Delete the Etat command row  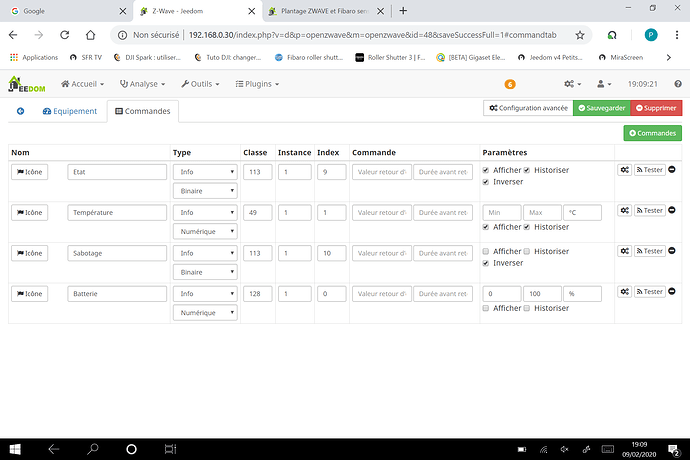[x=671, y=171]
